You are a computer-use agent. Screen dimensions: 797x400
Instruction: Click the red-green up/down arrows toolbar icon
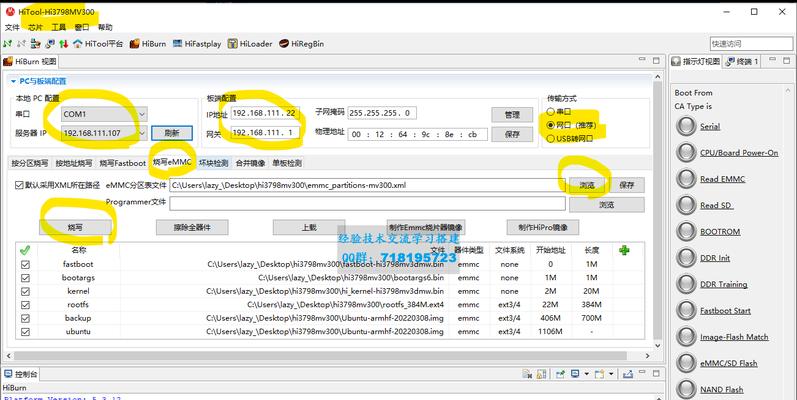[64, 44]
